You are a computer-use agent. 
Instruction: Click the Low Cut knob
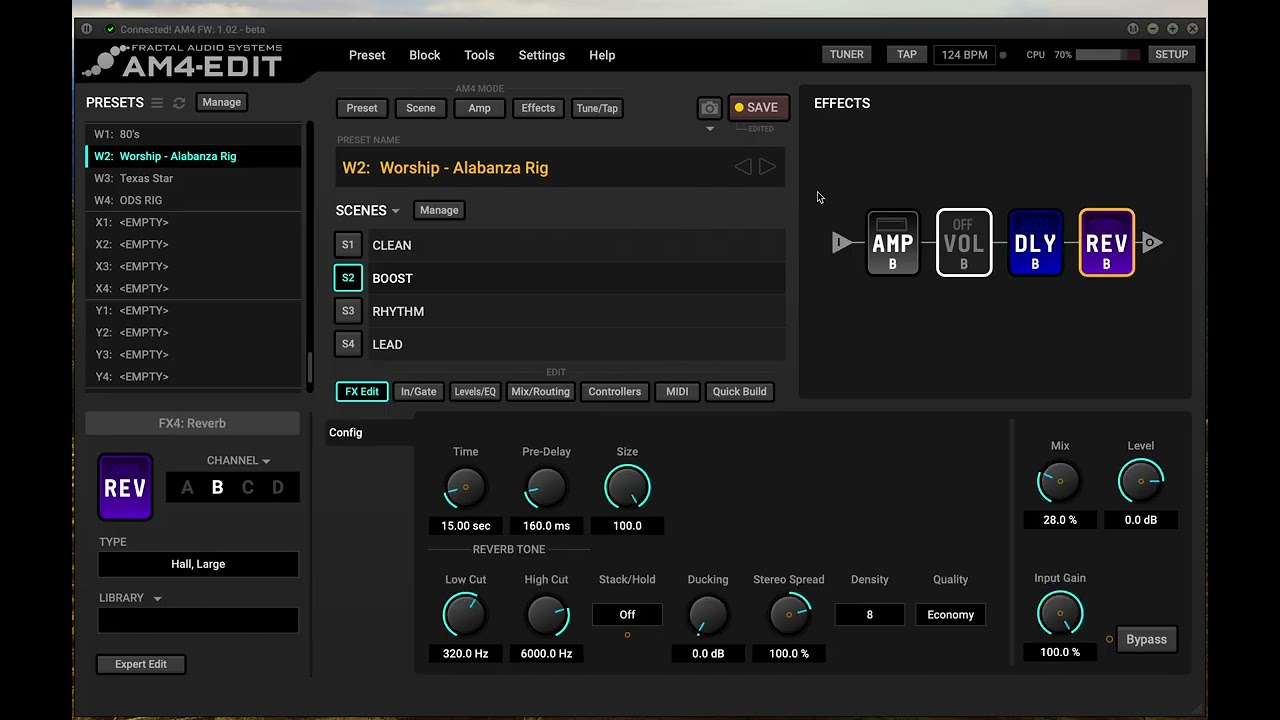[465, 615]
